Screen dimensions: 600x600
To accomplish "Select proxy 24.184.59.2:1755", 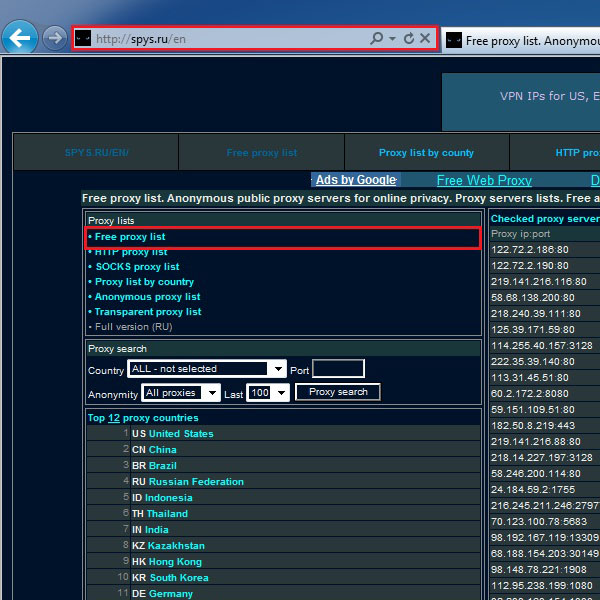I will point(533,490).
